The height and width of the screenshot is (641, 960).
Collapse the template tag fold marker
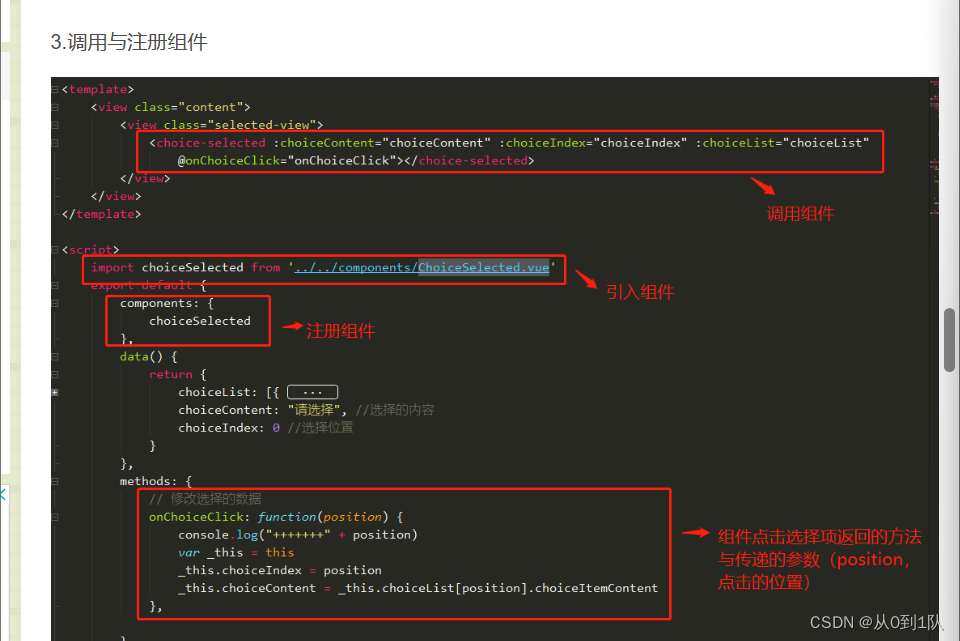click(55, 89)
